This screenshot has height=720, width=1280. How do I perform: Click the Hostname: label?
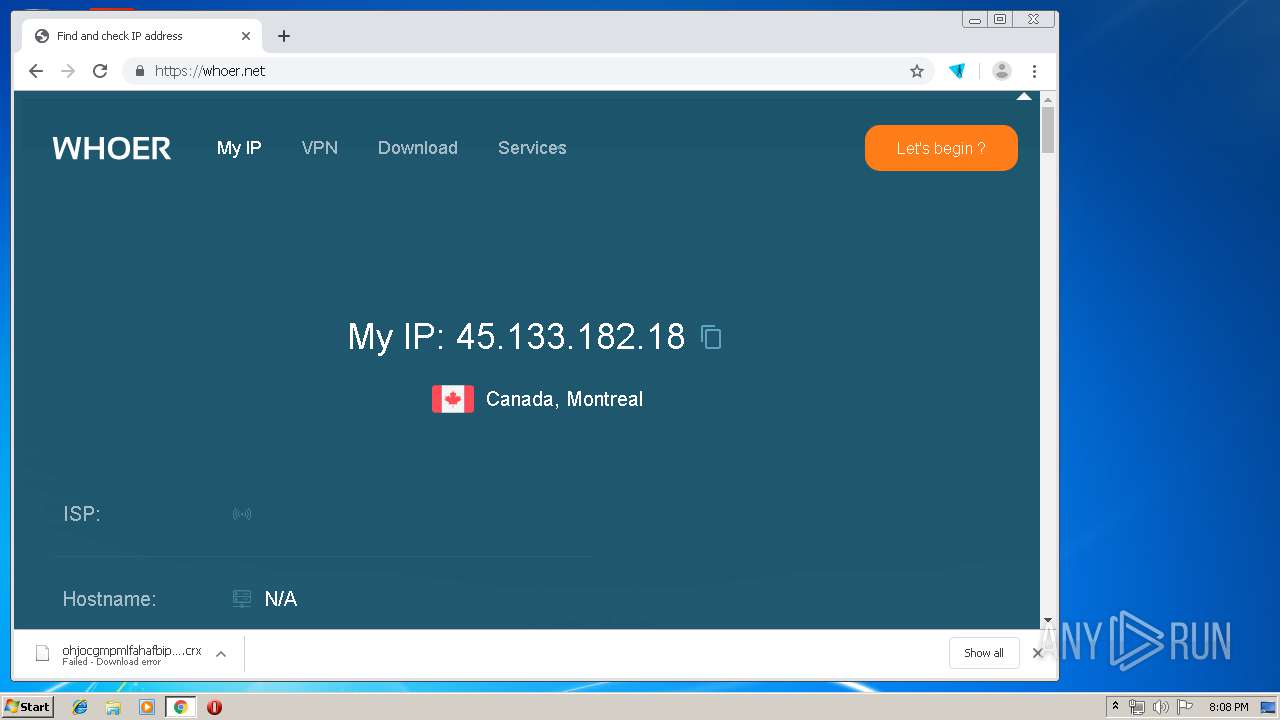click(x=109, y=599)
